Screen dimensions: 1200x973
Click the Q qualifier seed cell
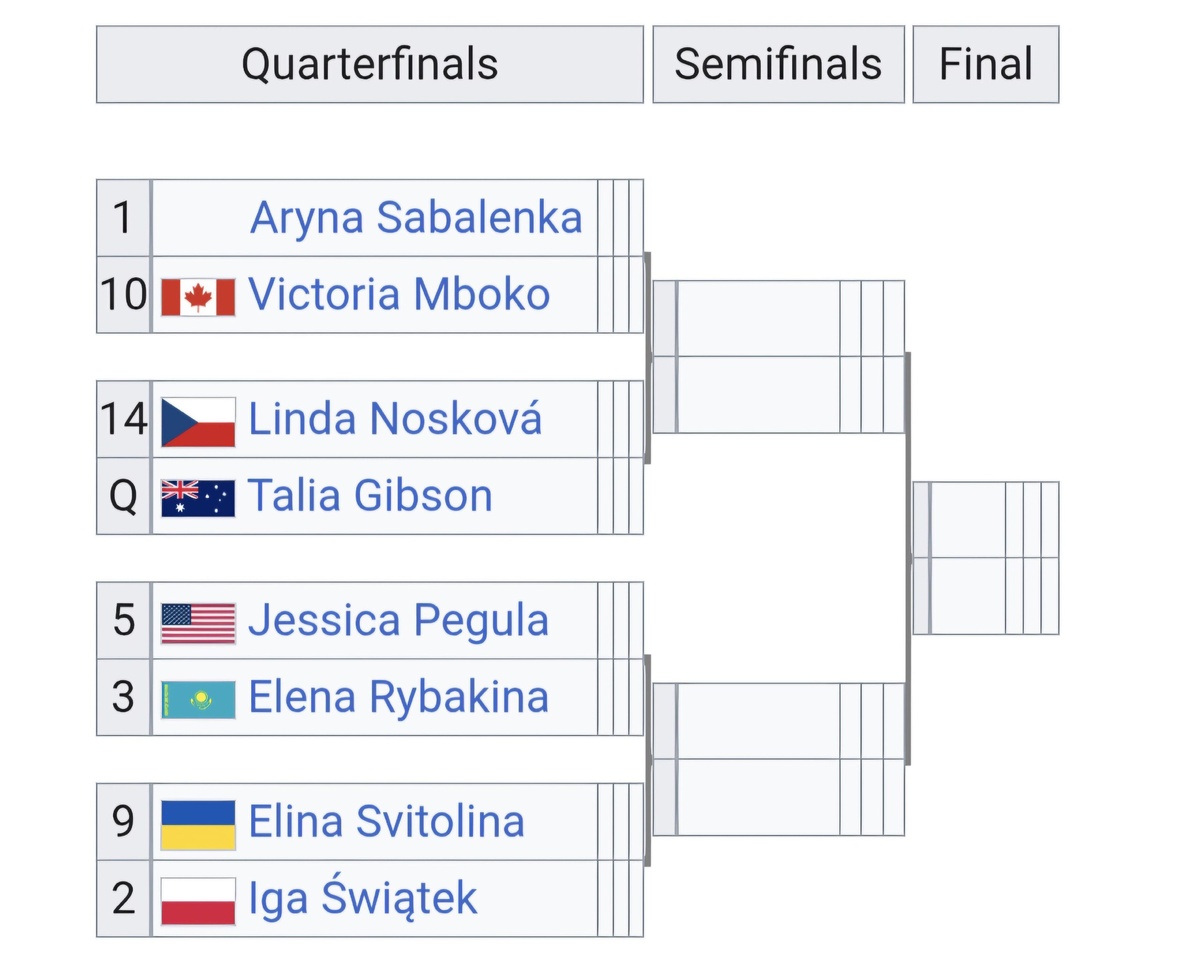[x=123, y=496]
